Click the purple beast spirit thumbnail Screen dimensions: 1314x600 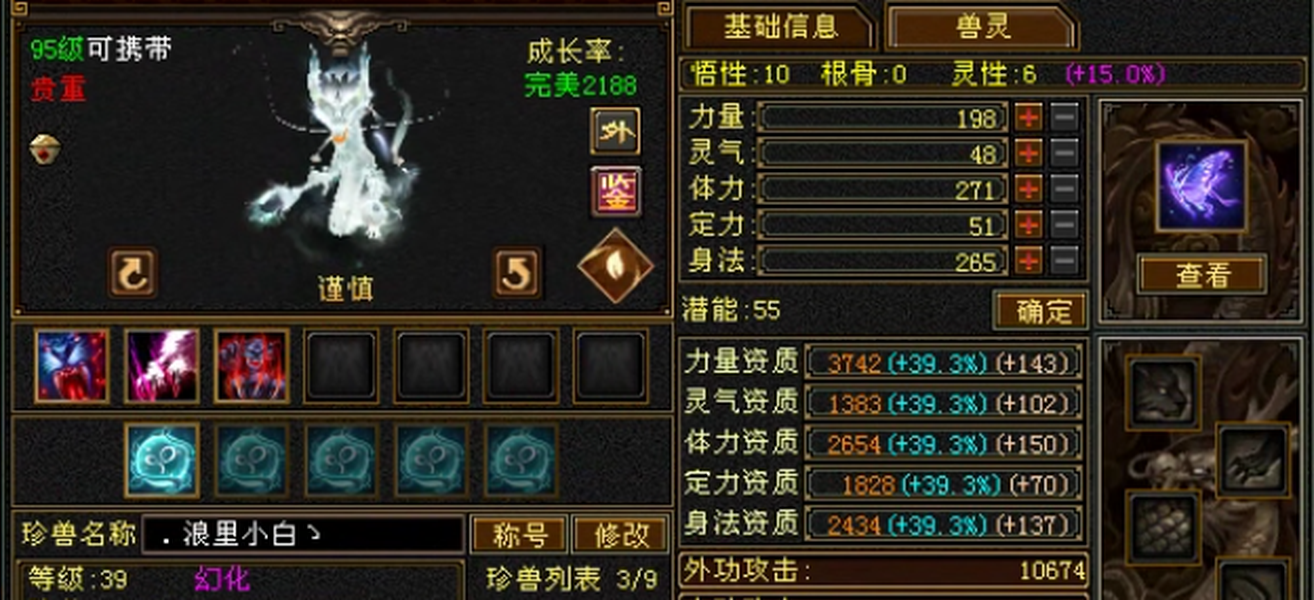click(1202, 187)
